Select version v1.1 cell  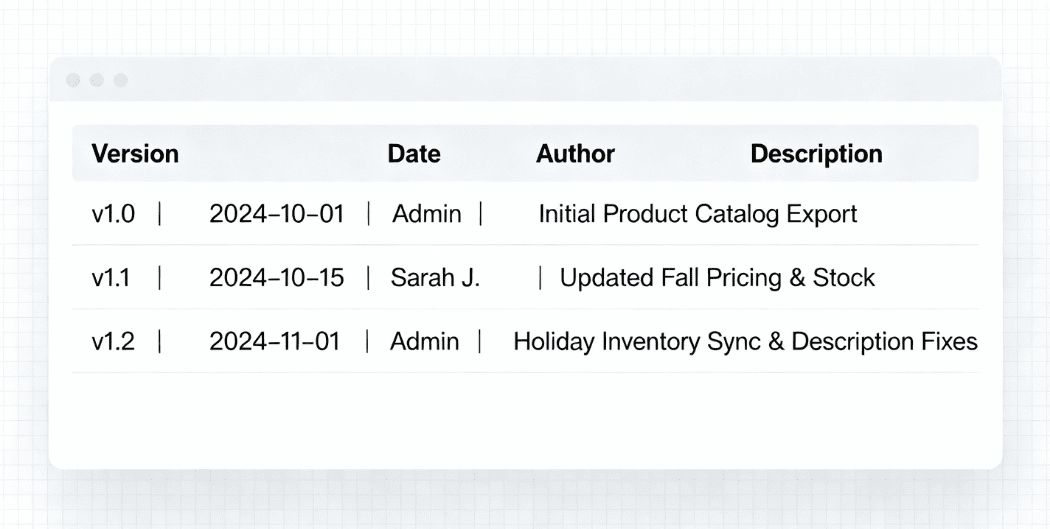point(111,278)
